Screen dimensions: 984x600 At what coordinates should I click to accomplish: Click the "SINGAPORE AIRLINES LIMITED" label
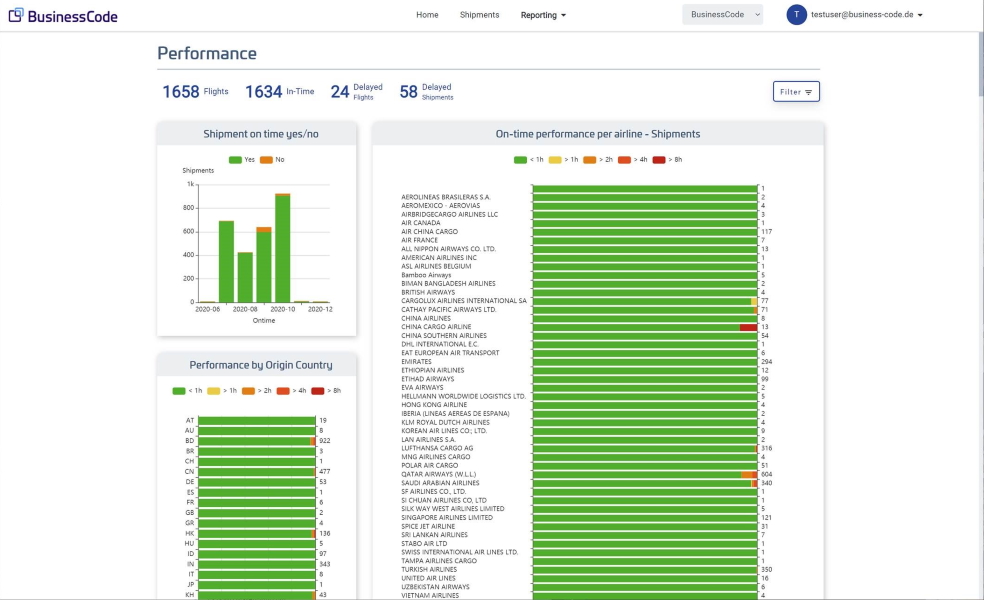[447, 518]
